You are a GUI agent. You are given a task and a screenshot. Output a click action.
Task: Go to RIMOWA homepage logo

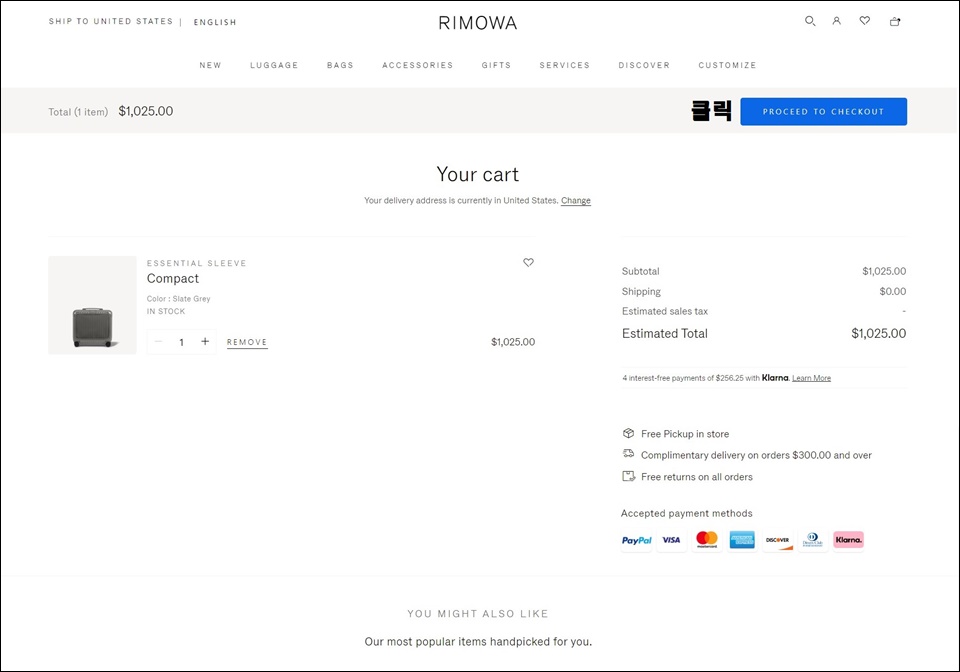(478, 23)
